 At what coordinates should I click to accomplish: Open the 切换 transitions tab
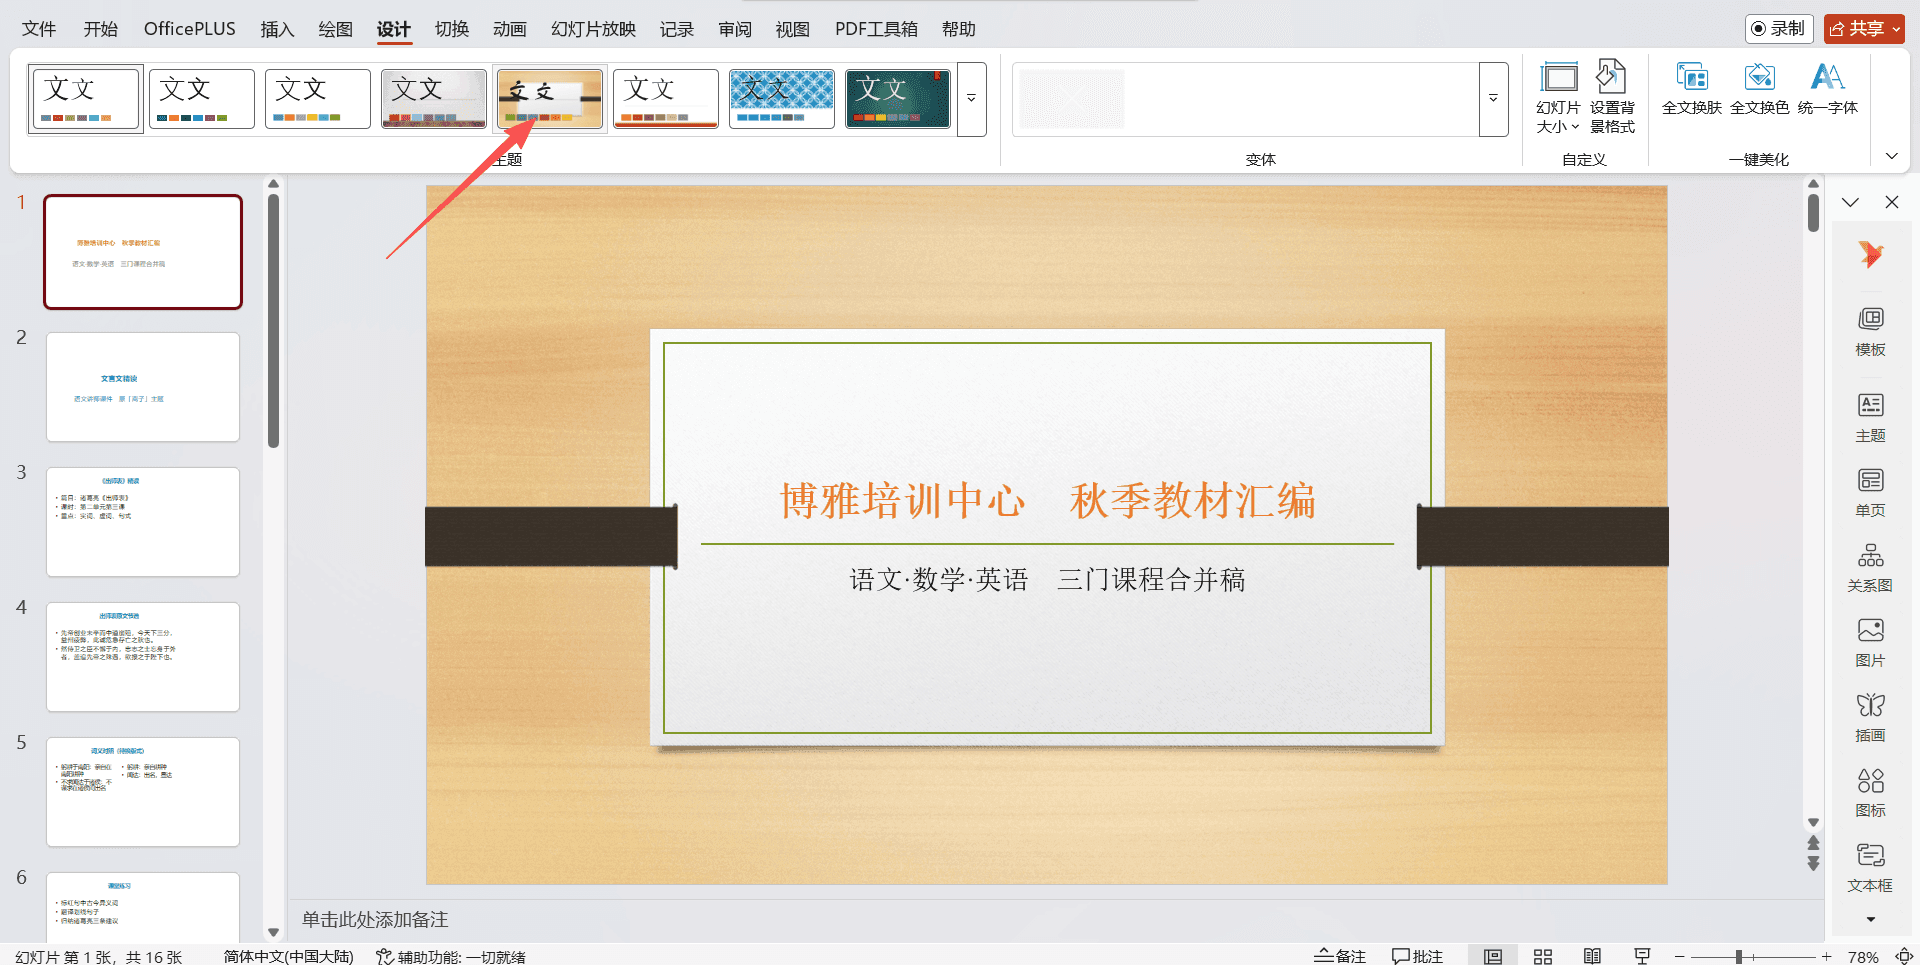pyautogui.click(x=452, y=29)
